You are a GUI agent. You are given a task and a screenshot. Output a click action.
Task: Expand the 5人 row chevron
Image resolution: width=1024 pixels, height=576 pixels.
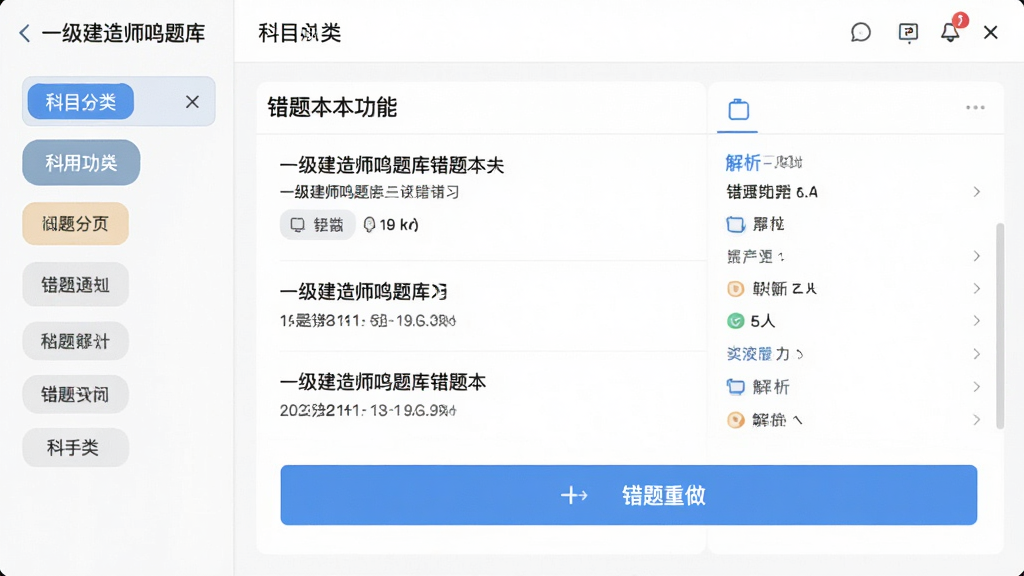click(x=977, y=321)
